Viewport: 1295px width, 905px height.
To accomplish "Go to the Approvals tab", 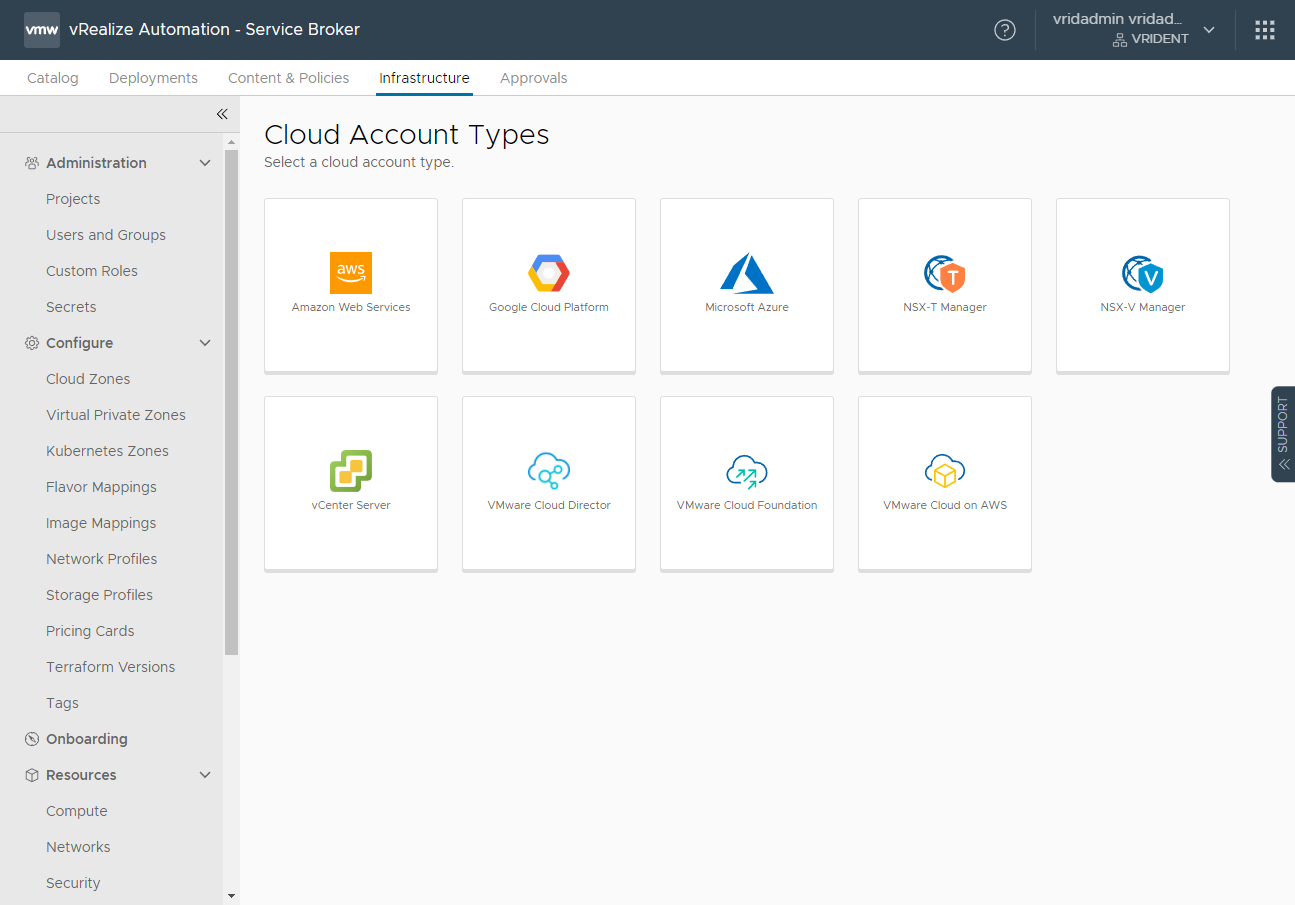I will [534, 78].
